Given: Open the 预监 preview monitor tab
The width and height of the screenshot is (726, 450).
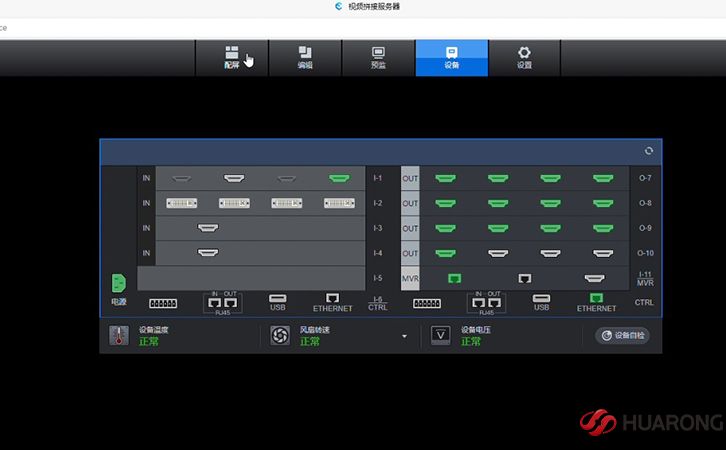Looking at the screenshot, I should [378, 57].
